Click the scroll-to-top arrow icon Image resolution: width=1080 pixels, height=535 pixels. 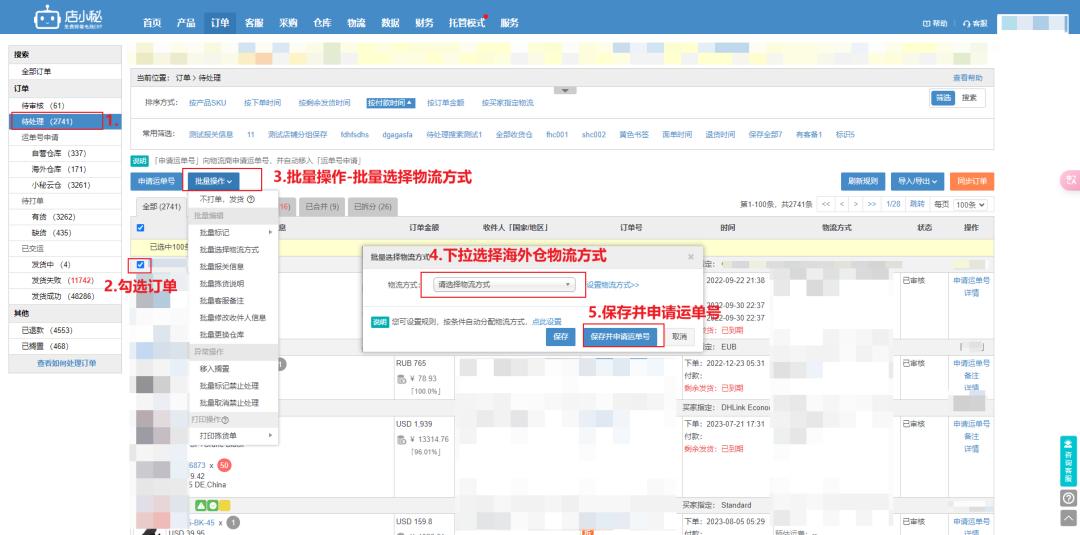tap(1068, 517)
